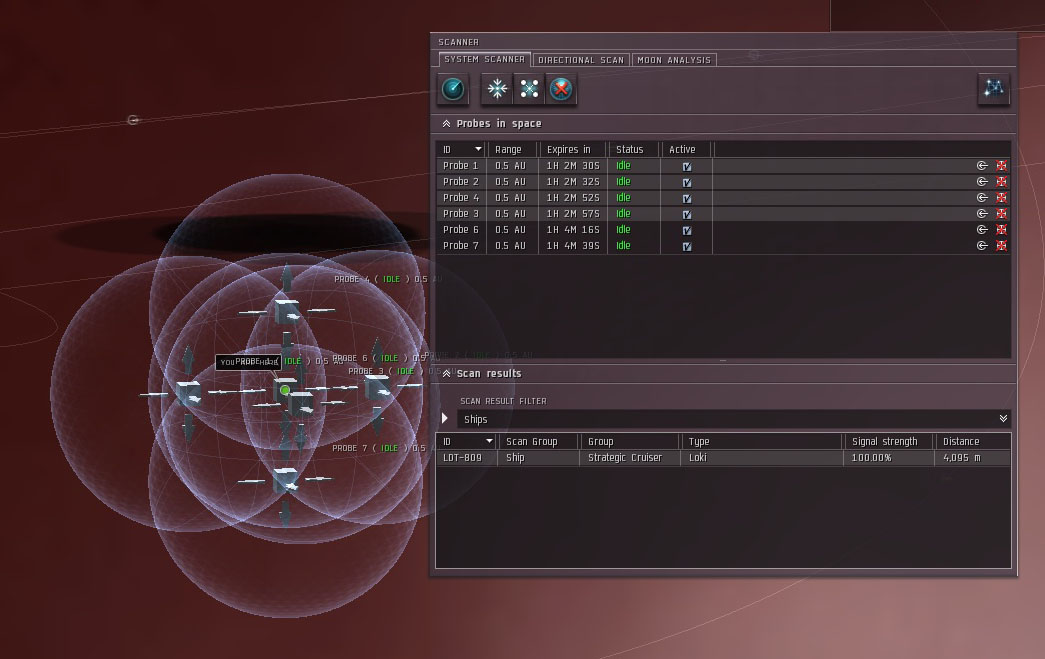
Task: Sort scan results by the ID column arrow
Action: 490,441
